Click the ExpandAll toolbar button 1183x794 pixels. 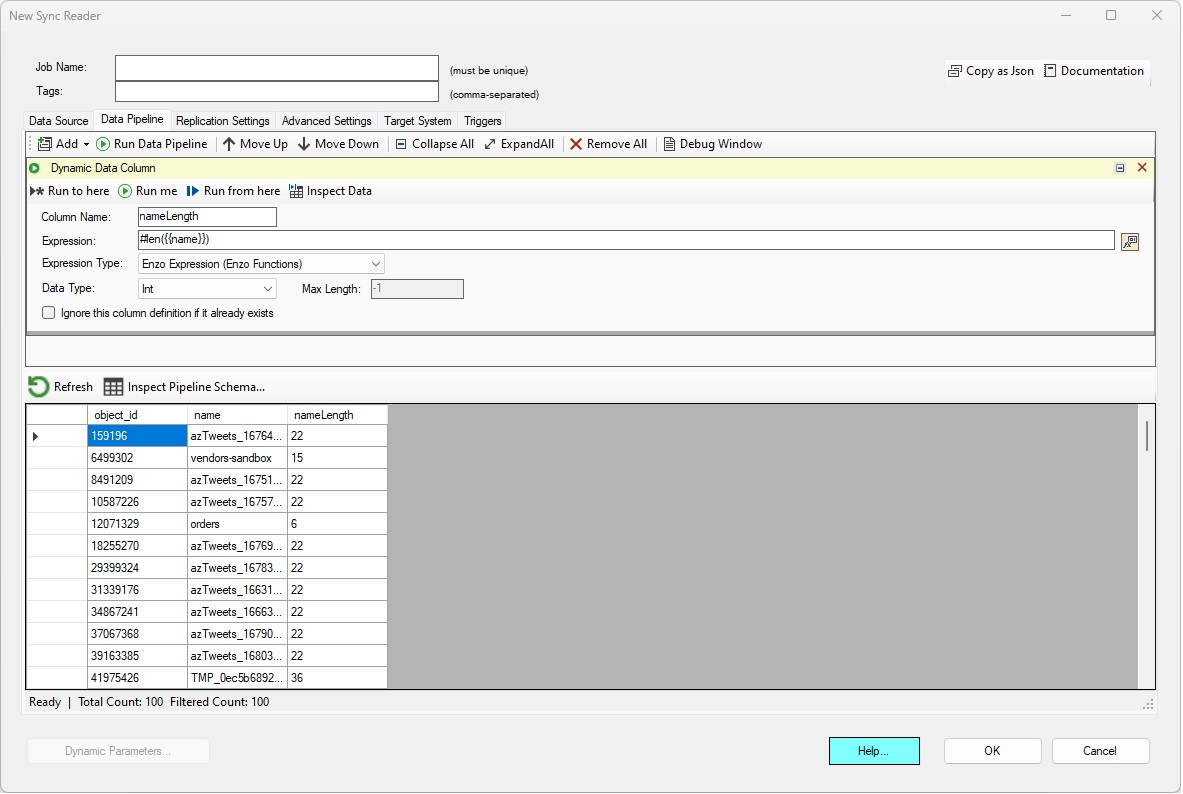coord(519,144)
